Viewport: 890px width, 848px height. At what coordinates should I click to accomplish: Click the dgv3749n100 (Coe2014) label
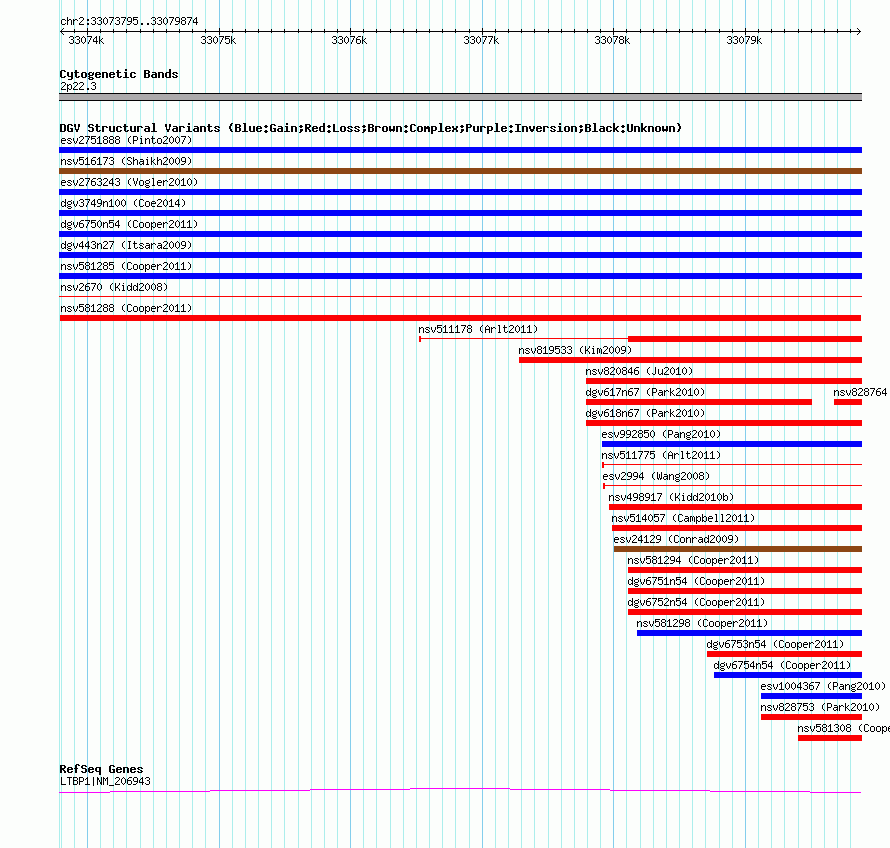tap(123, 203)
